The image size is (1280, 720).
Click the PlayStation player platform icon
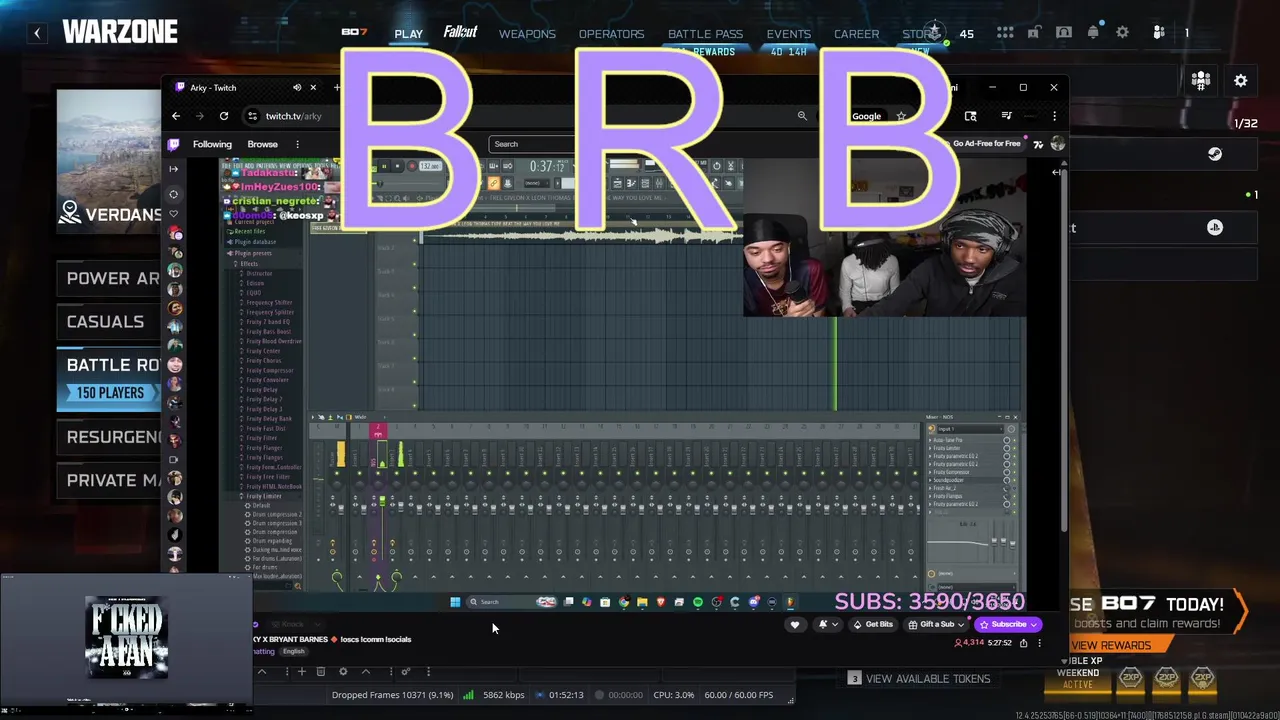click(1214, 228)
